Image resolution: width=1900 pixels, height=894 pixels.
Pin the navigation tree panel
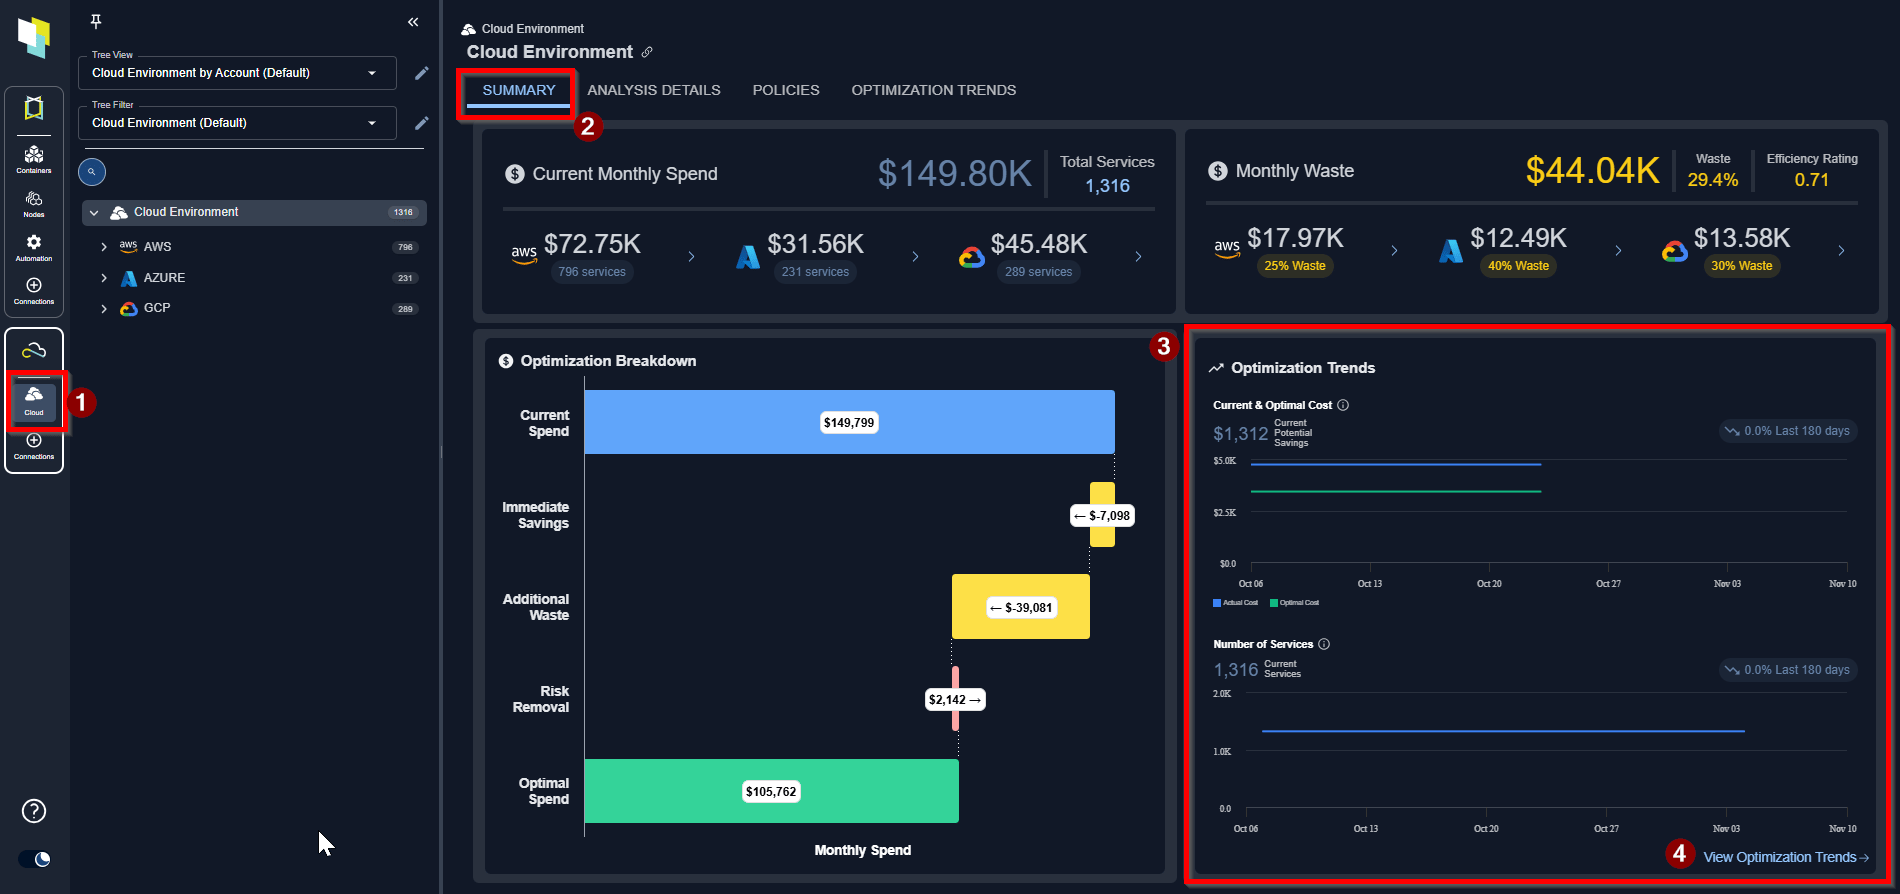96,22
